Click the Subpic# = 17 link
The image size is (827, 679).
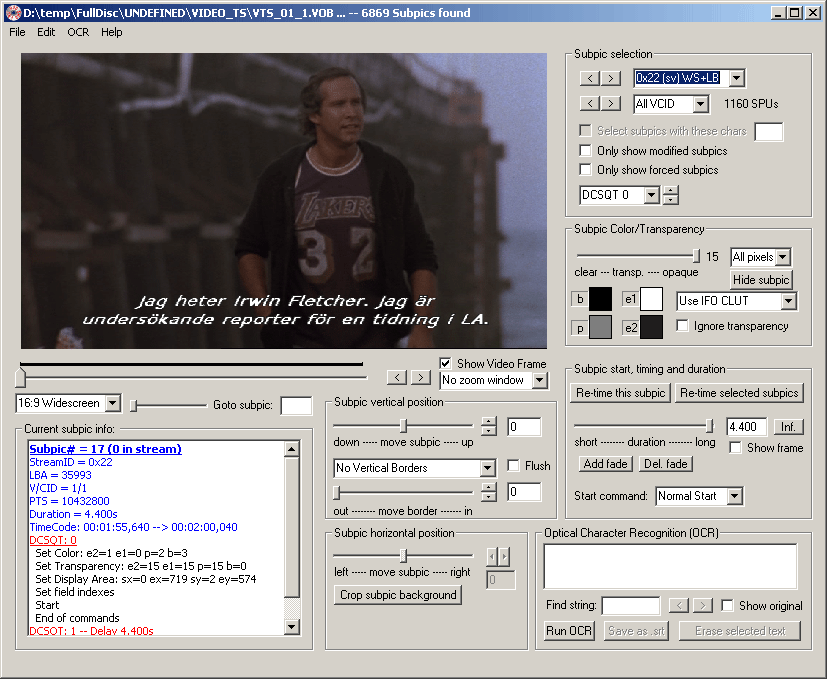(x=105, y=449)
